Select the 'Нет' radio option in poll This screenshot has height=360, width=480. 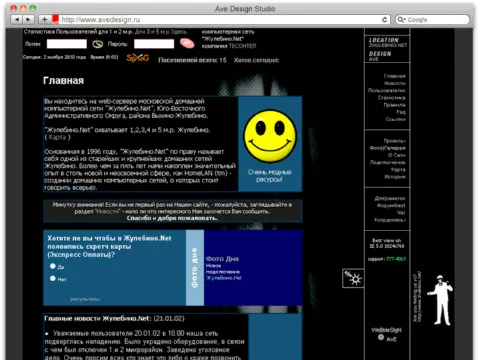[x=53, y=278]
